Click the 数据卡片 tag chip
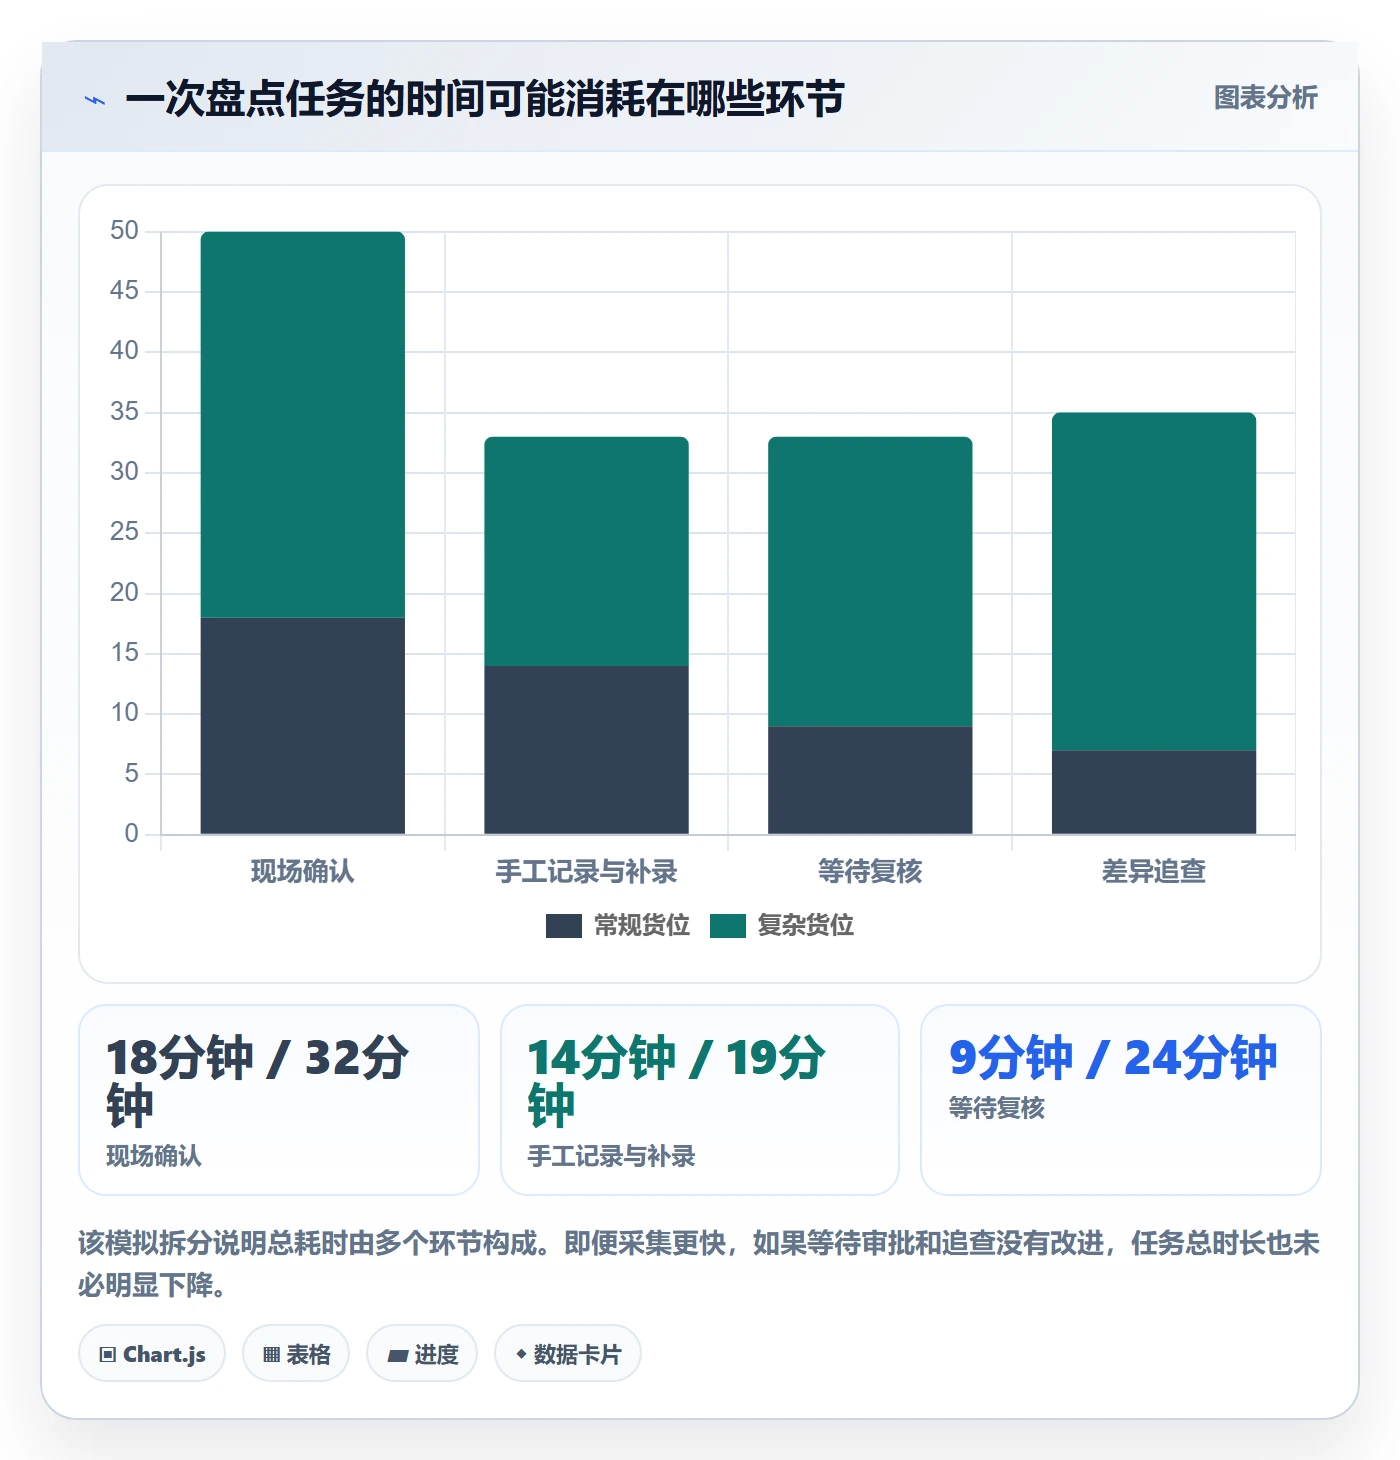Image resolution: width=1400 pixels, height=1460 pixels. coord(568,1354)
